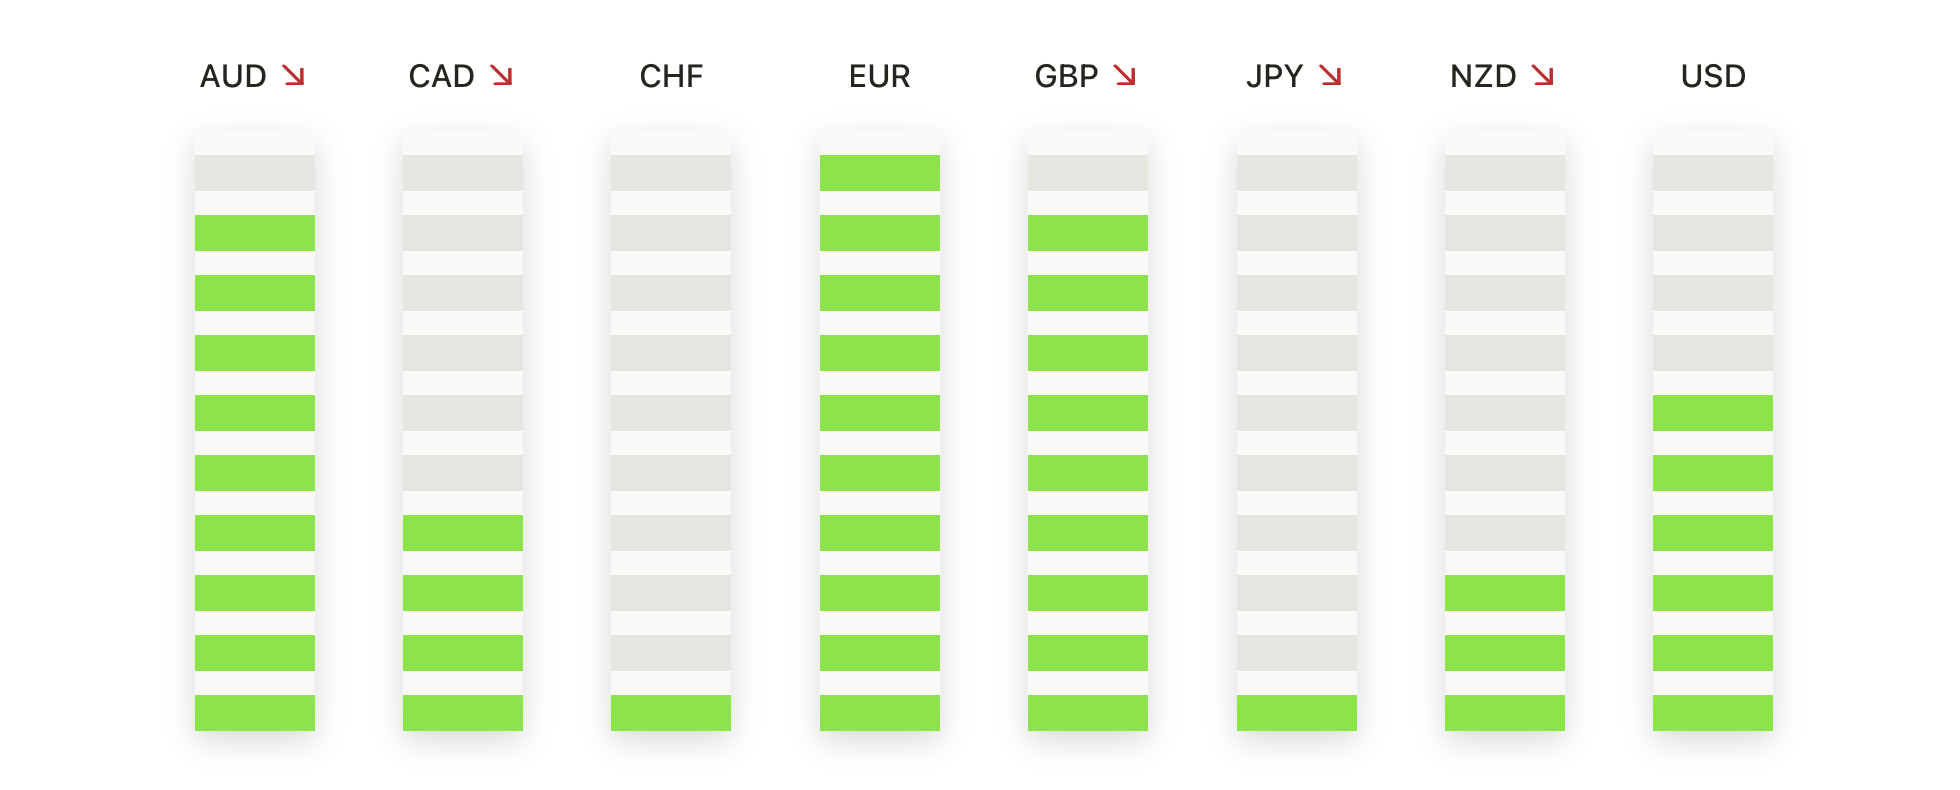1960x790 pixels.
Task: Click the USD currency heading
Action: pos(1713,76)
